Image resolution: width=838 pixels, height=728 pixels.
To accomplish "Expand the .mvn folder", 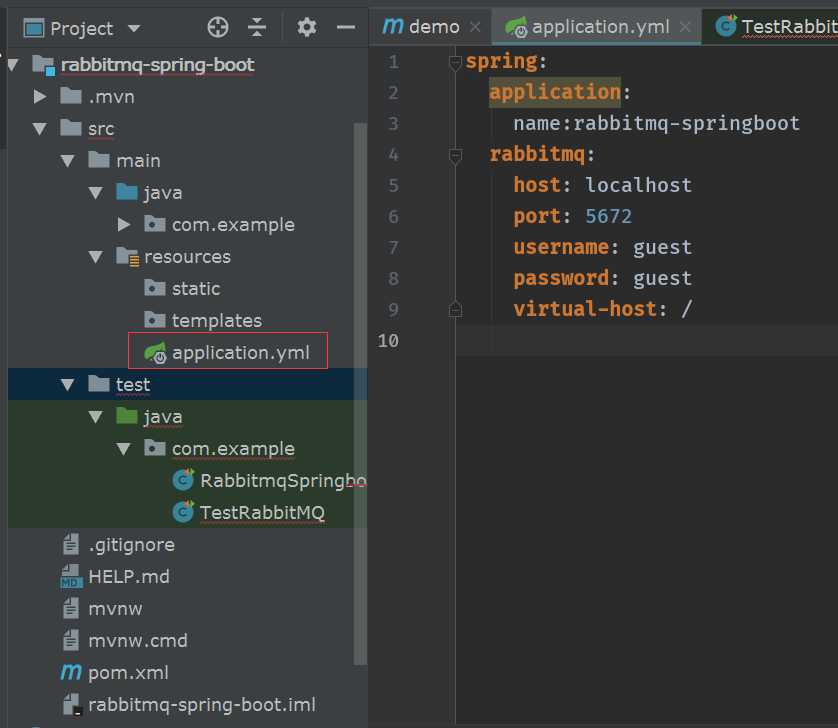I will 40,97.
